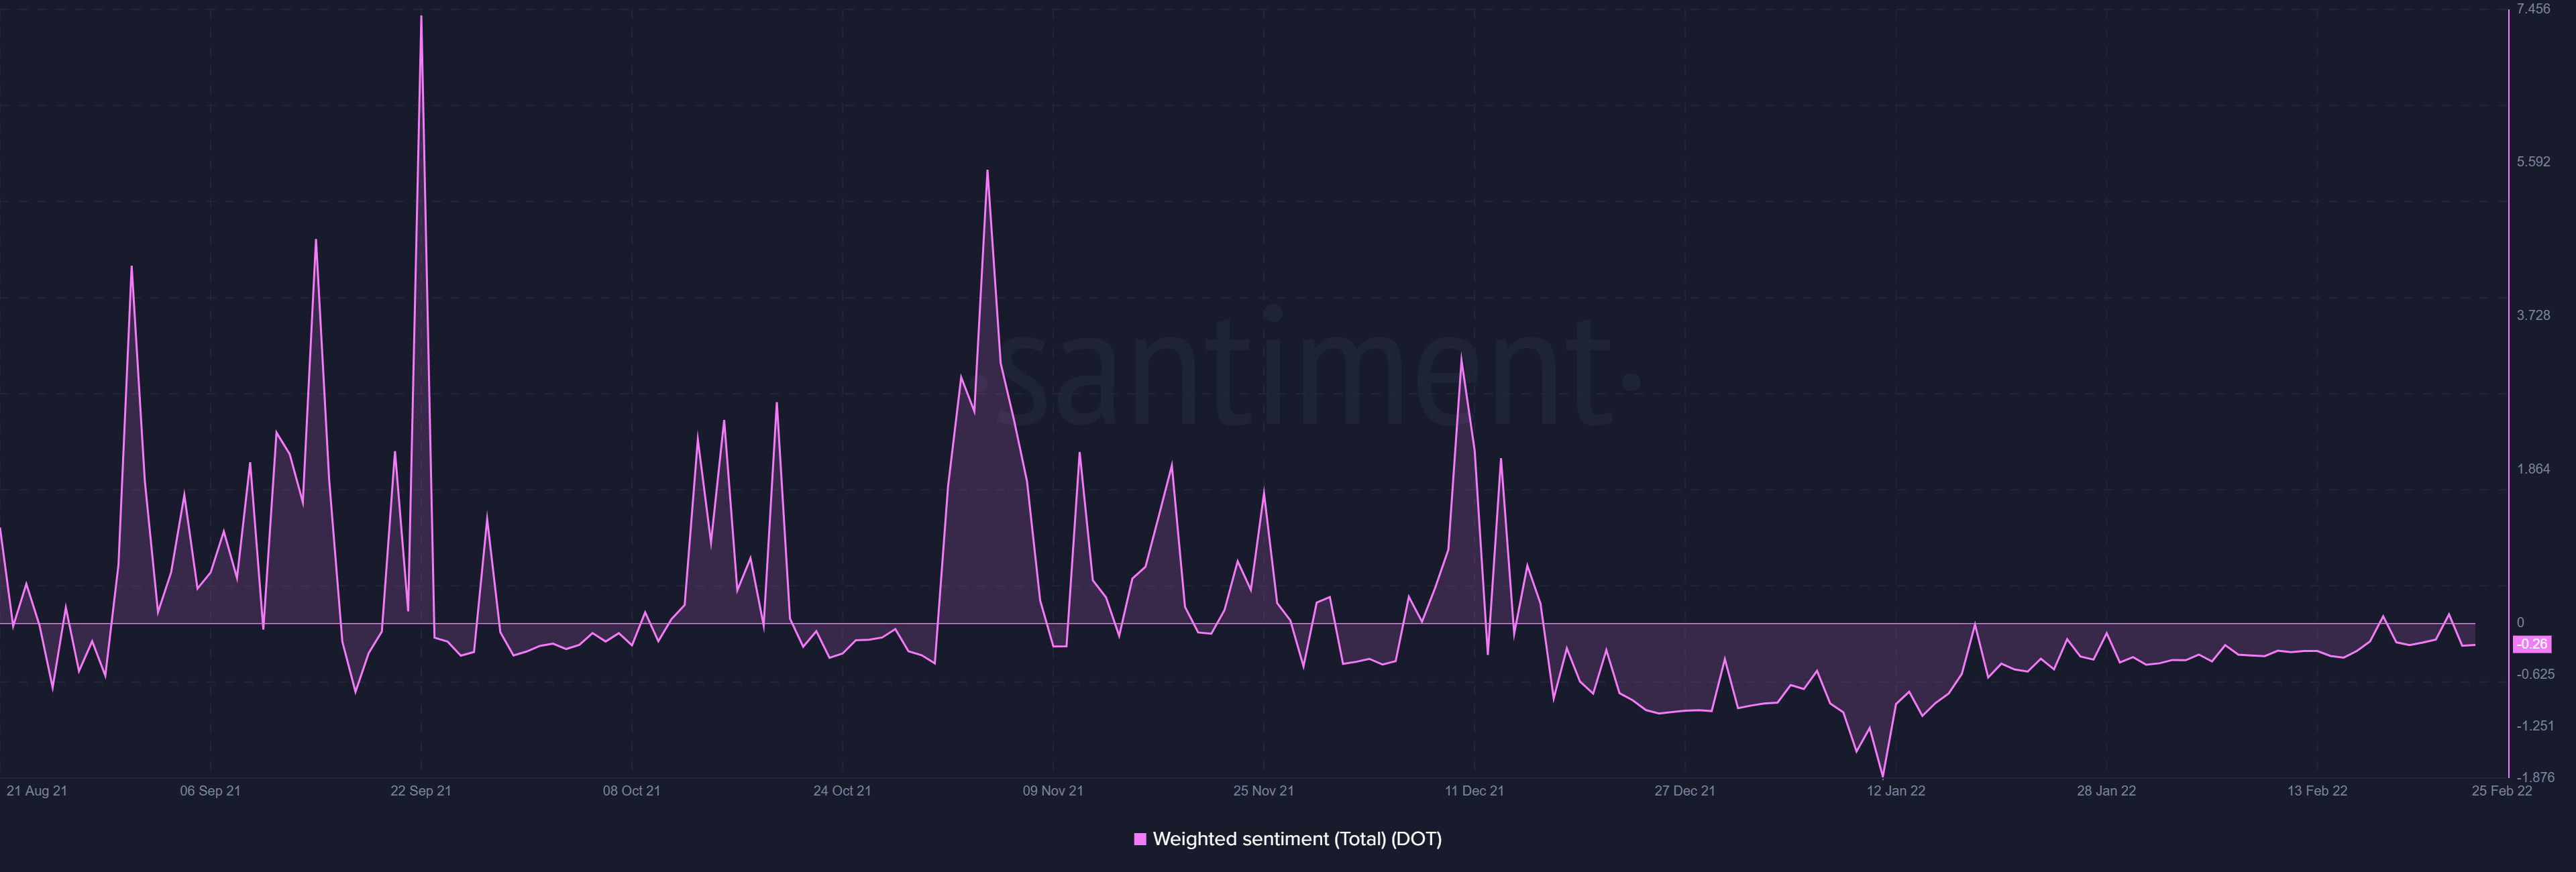Click the 22 Sep 21 date label
Image resolution: width=2576 pixels, height=872 pixels.
pyautogui.click(x=420, y=790)
